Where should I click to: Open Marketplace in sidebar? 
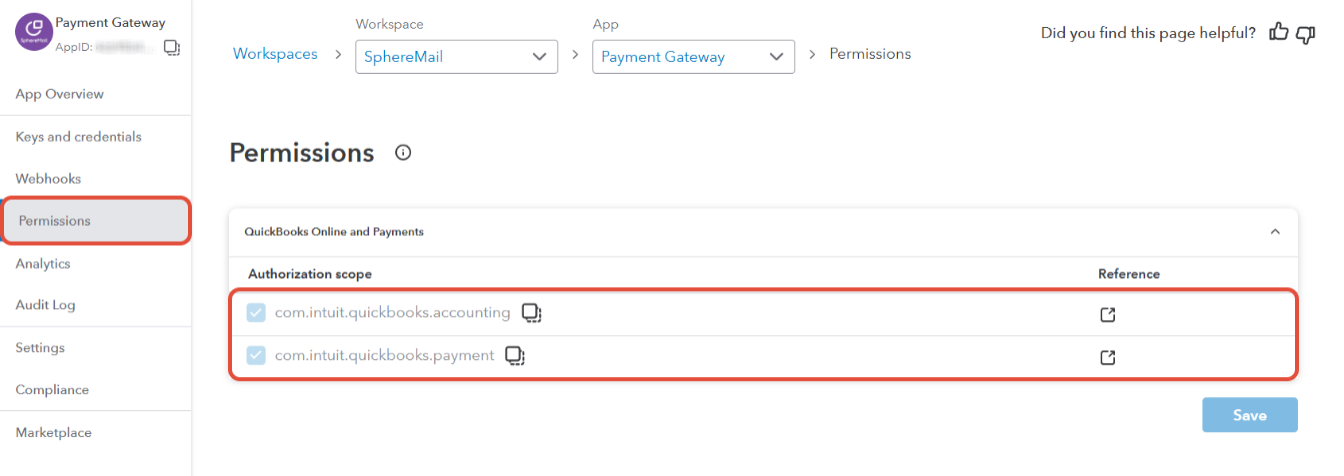[x=53, y=433]
